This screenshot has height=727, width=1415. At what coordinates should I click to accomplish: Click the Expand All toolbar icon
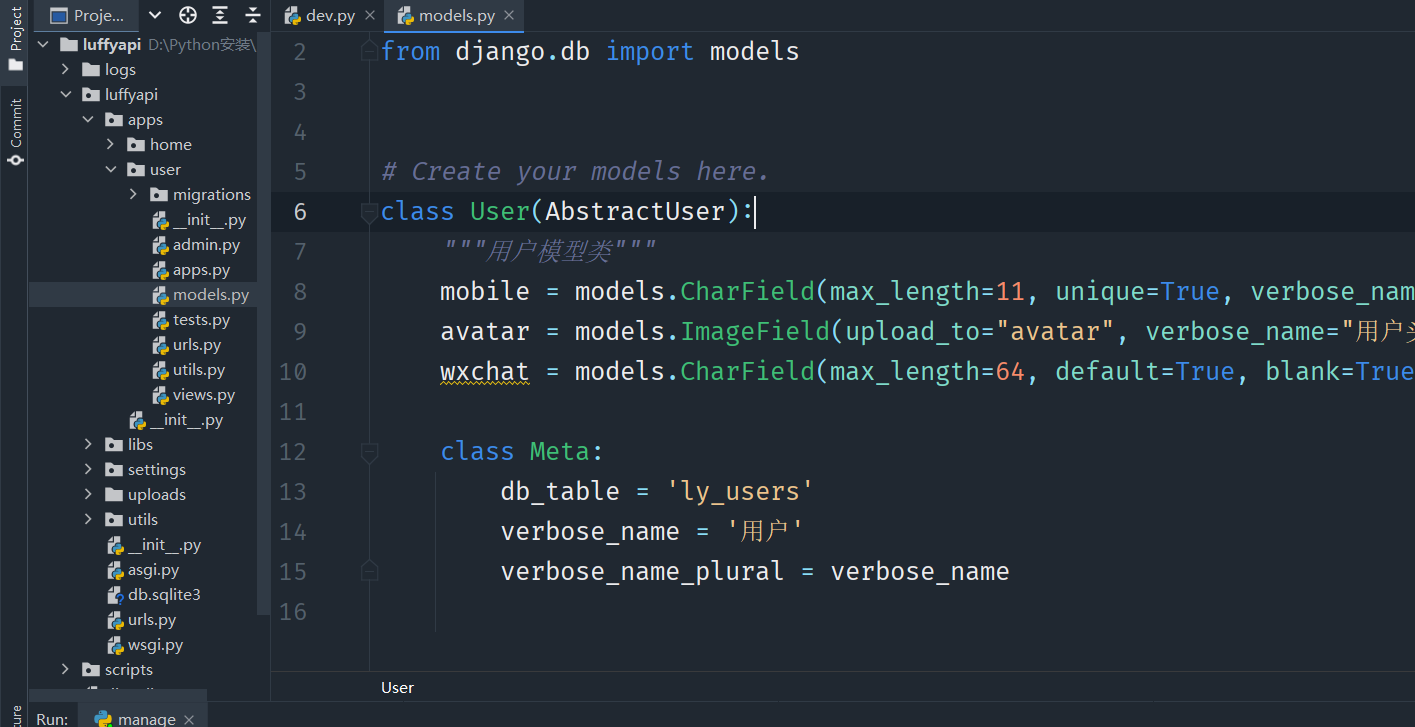pos(220,15)
